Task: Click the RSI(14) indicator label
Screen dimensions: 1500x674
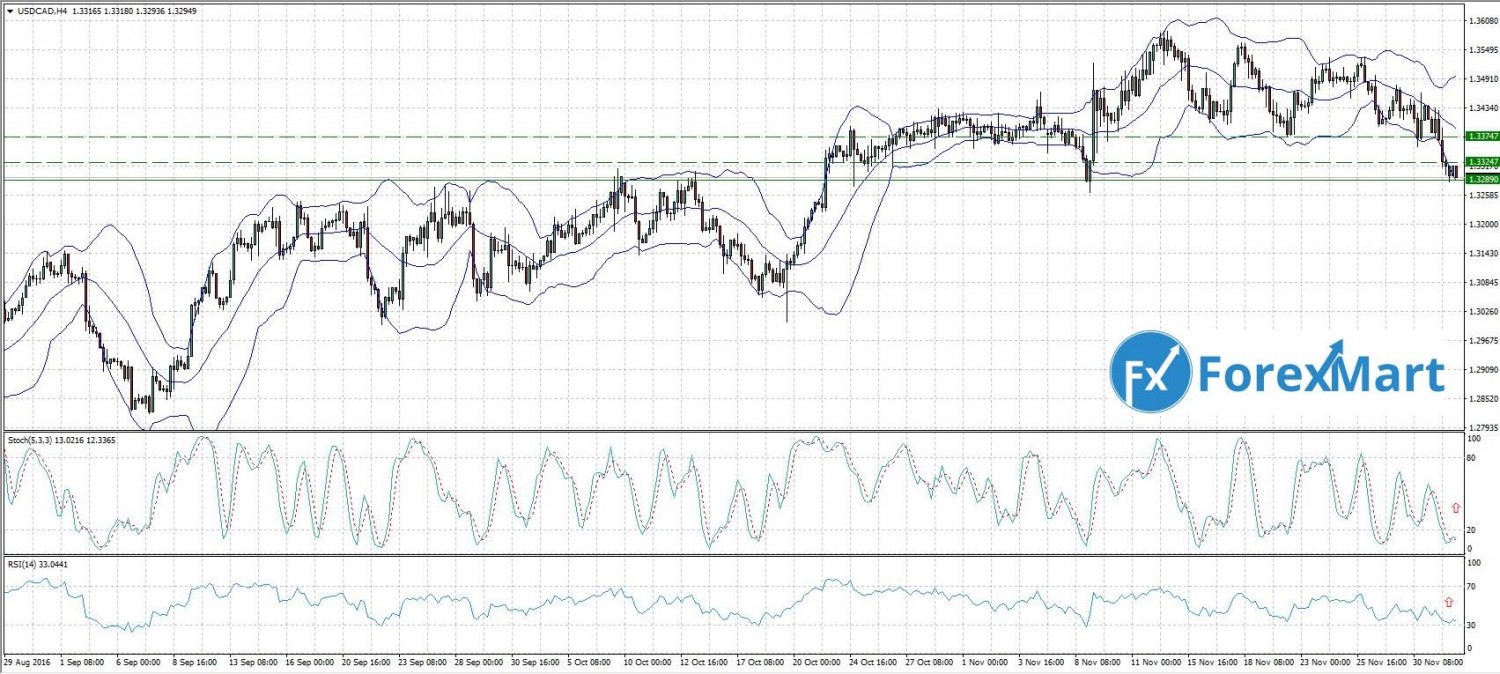Action: (21, 564)
